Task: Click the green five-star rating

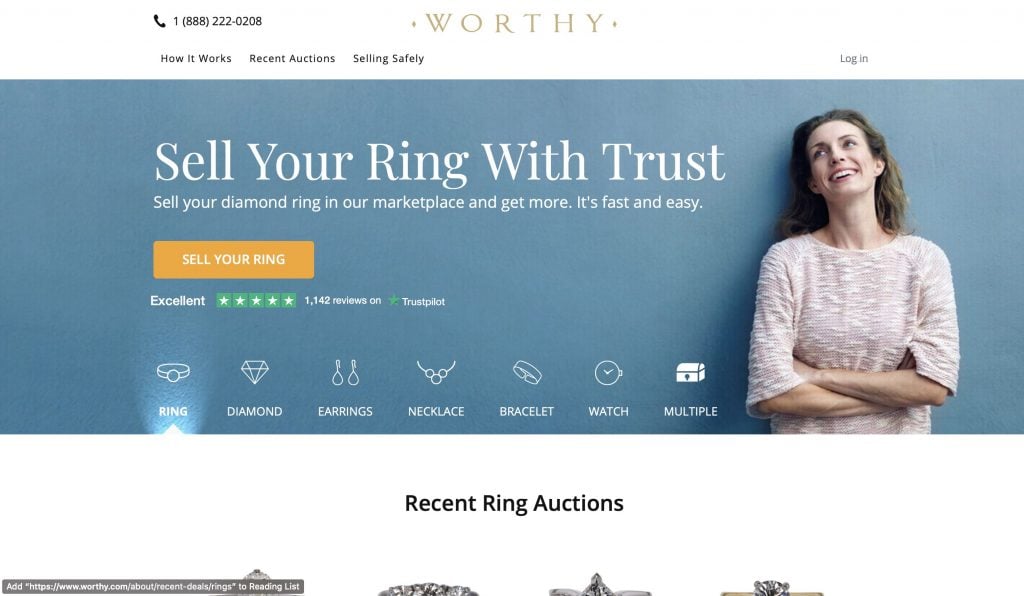Action: click(x=256, y=300)
